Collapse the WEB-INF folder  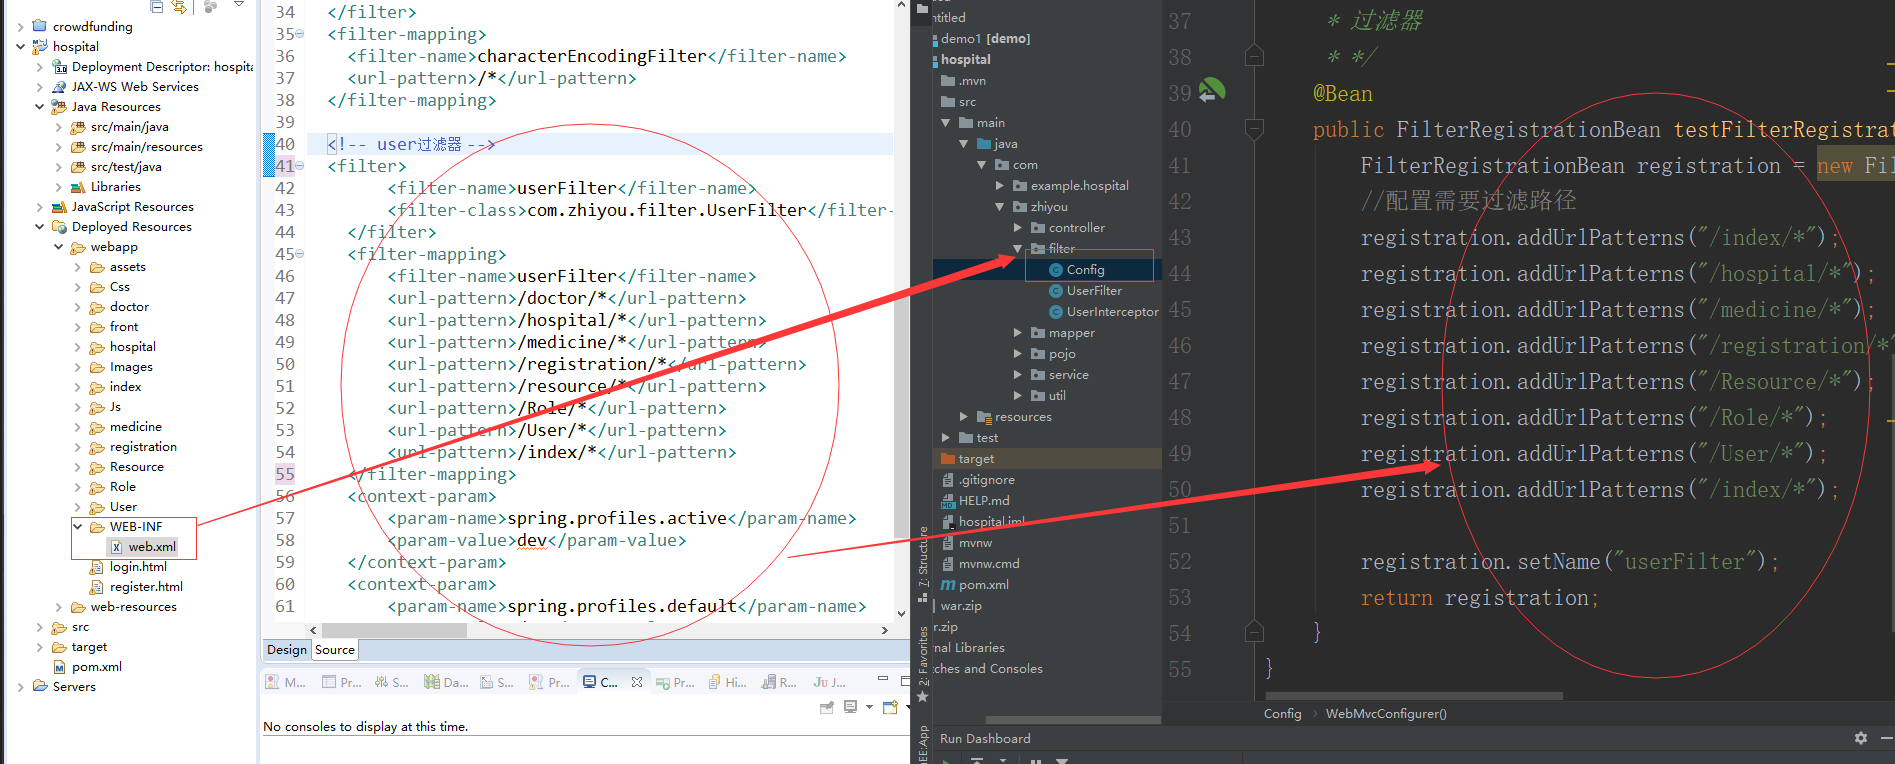pyautogui.click(x=78, y=526)
